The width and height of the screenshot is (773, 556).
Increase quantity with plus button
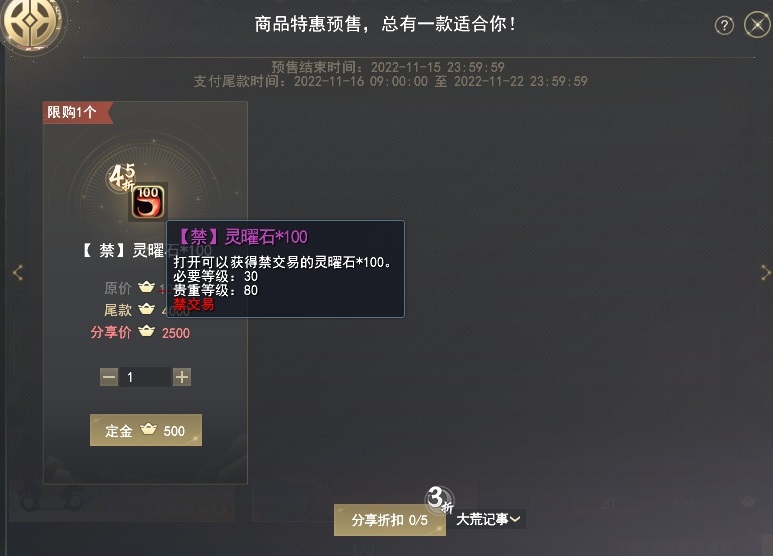182,378
